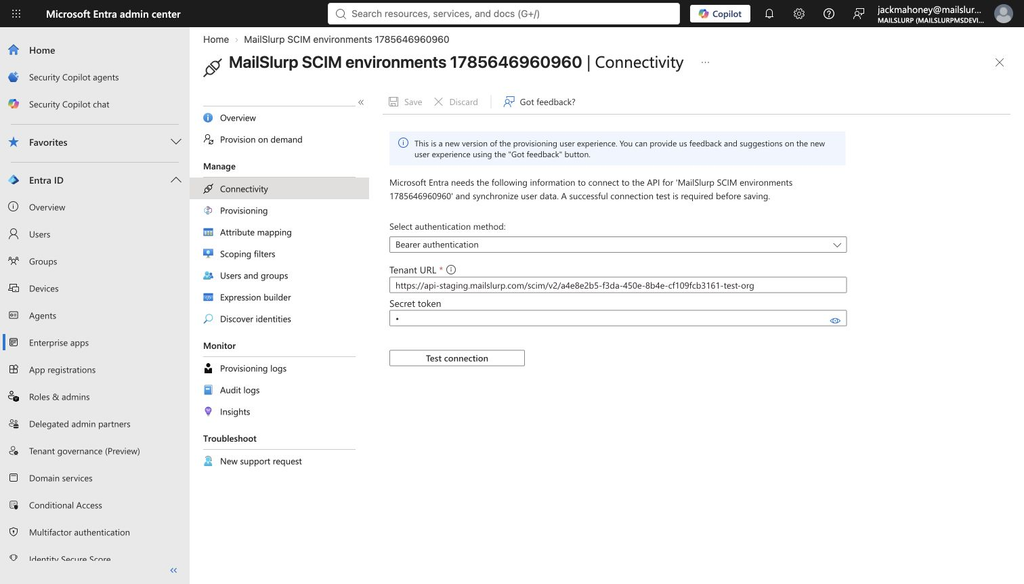Viewport: 1024px width, 584px height.
Task: Click the Provisioning logs icon
Action: click(x=208, y=368)
